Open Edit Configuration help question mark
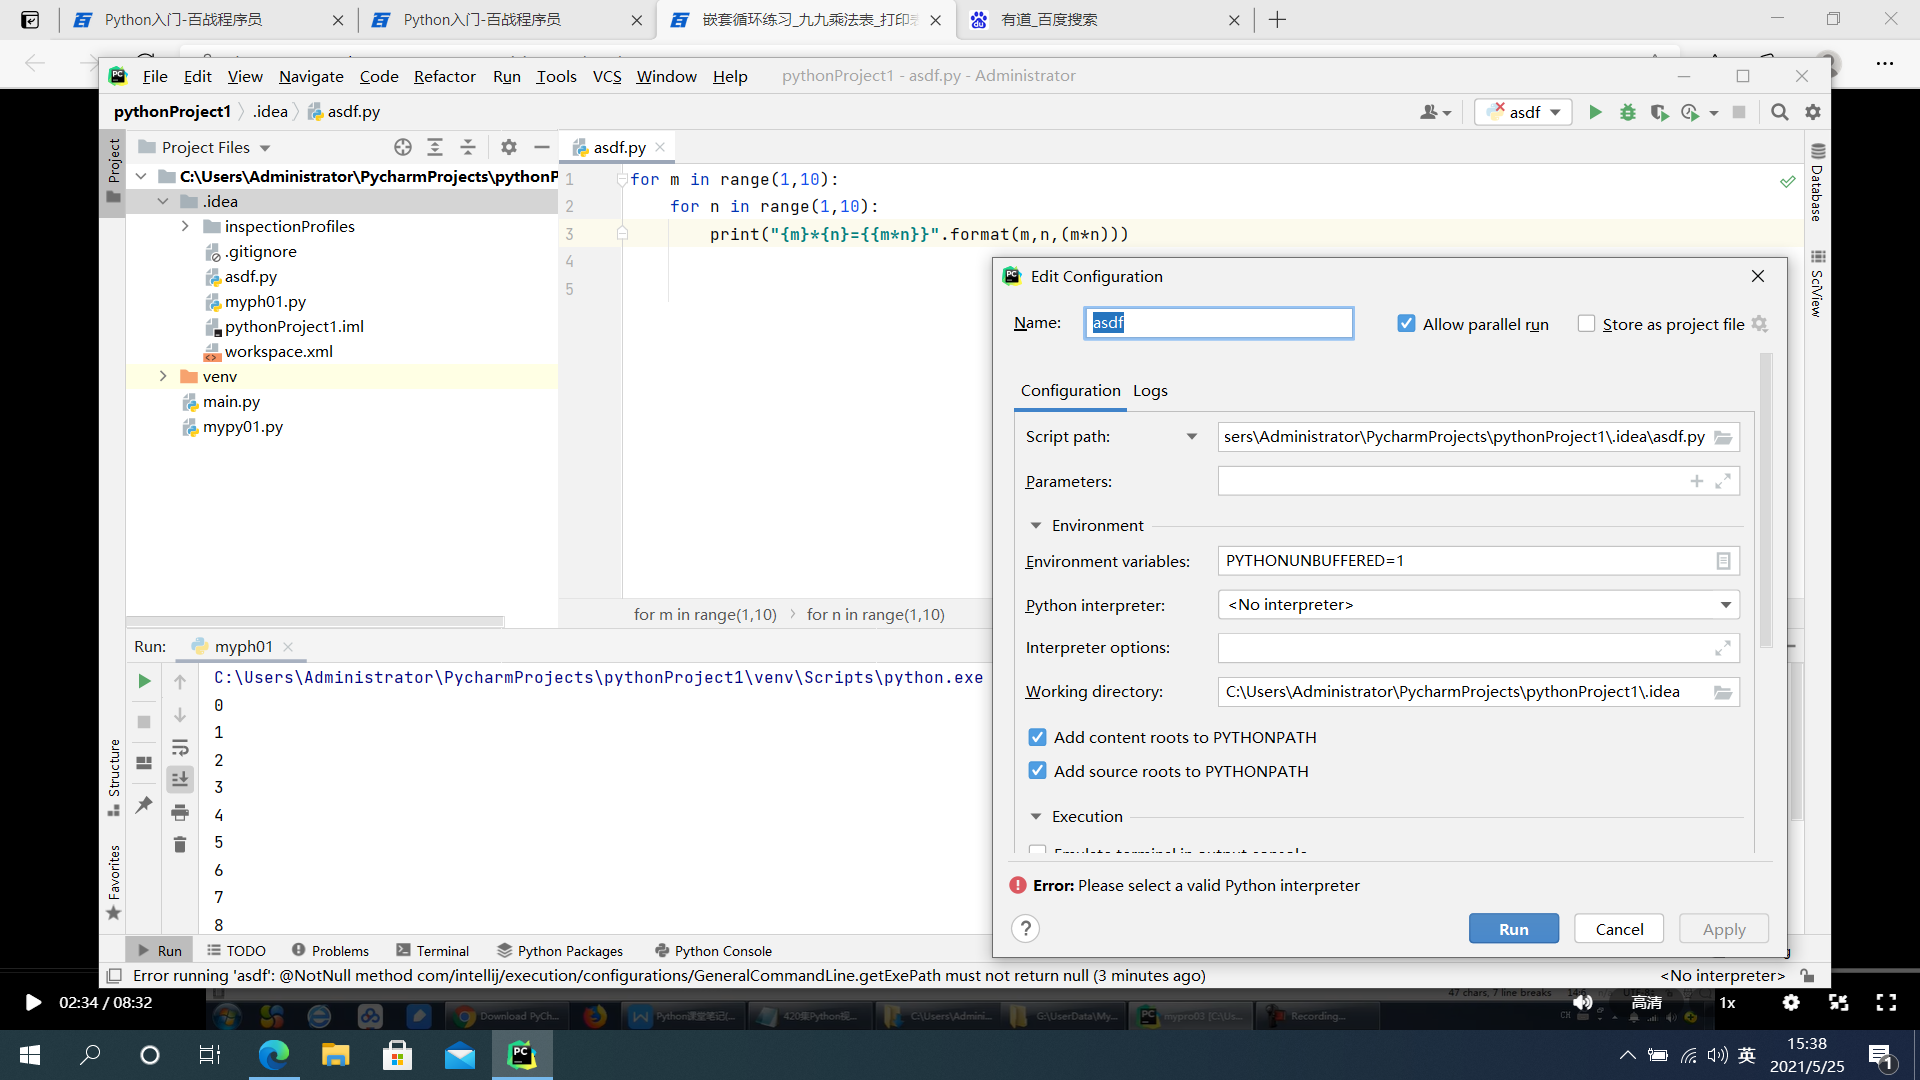 tap(1025, 929)
